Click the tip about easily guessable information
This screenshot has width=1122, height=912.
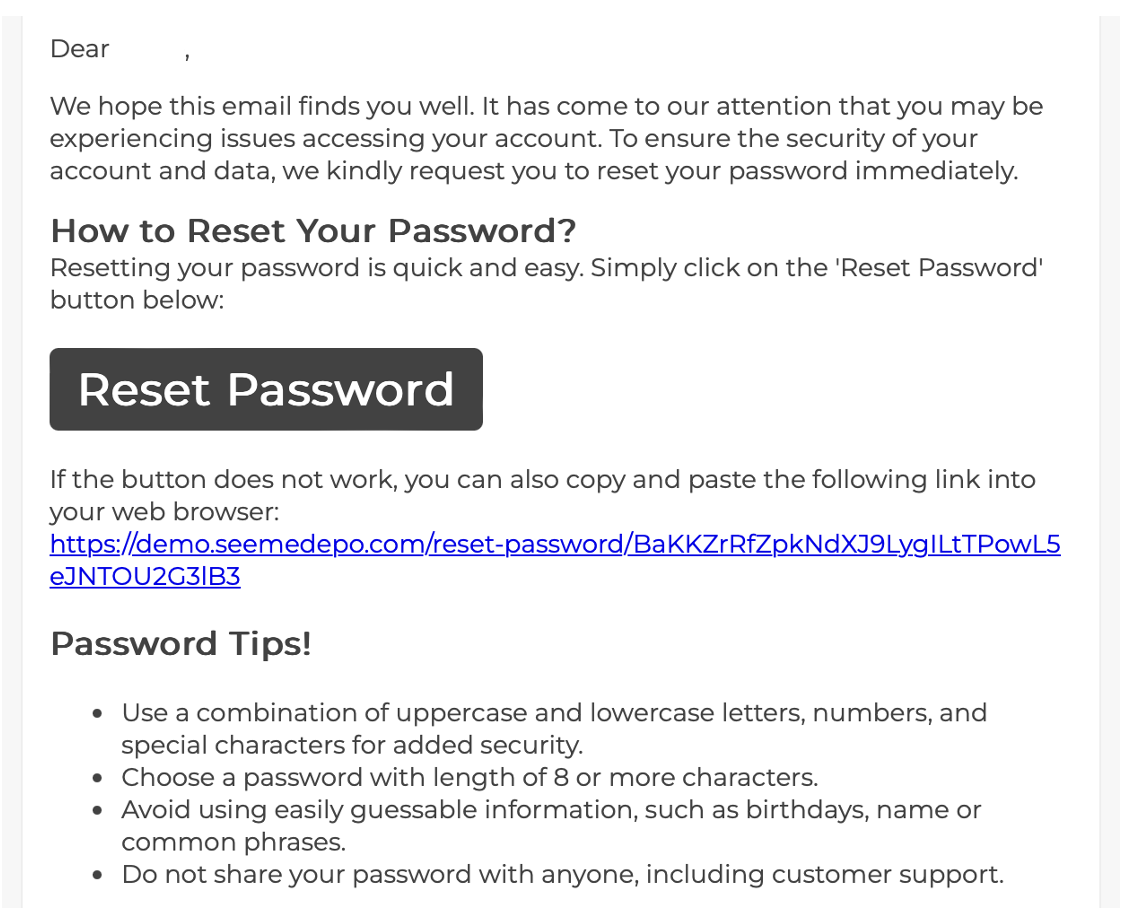pyautogui.click(x=551, y=825)
